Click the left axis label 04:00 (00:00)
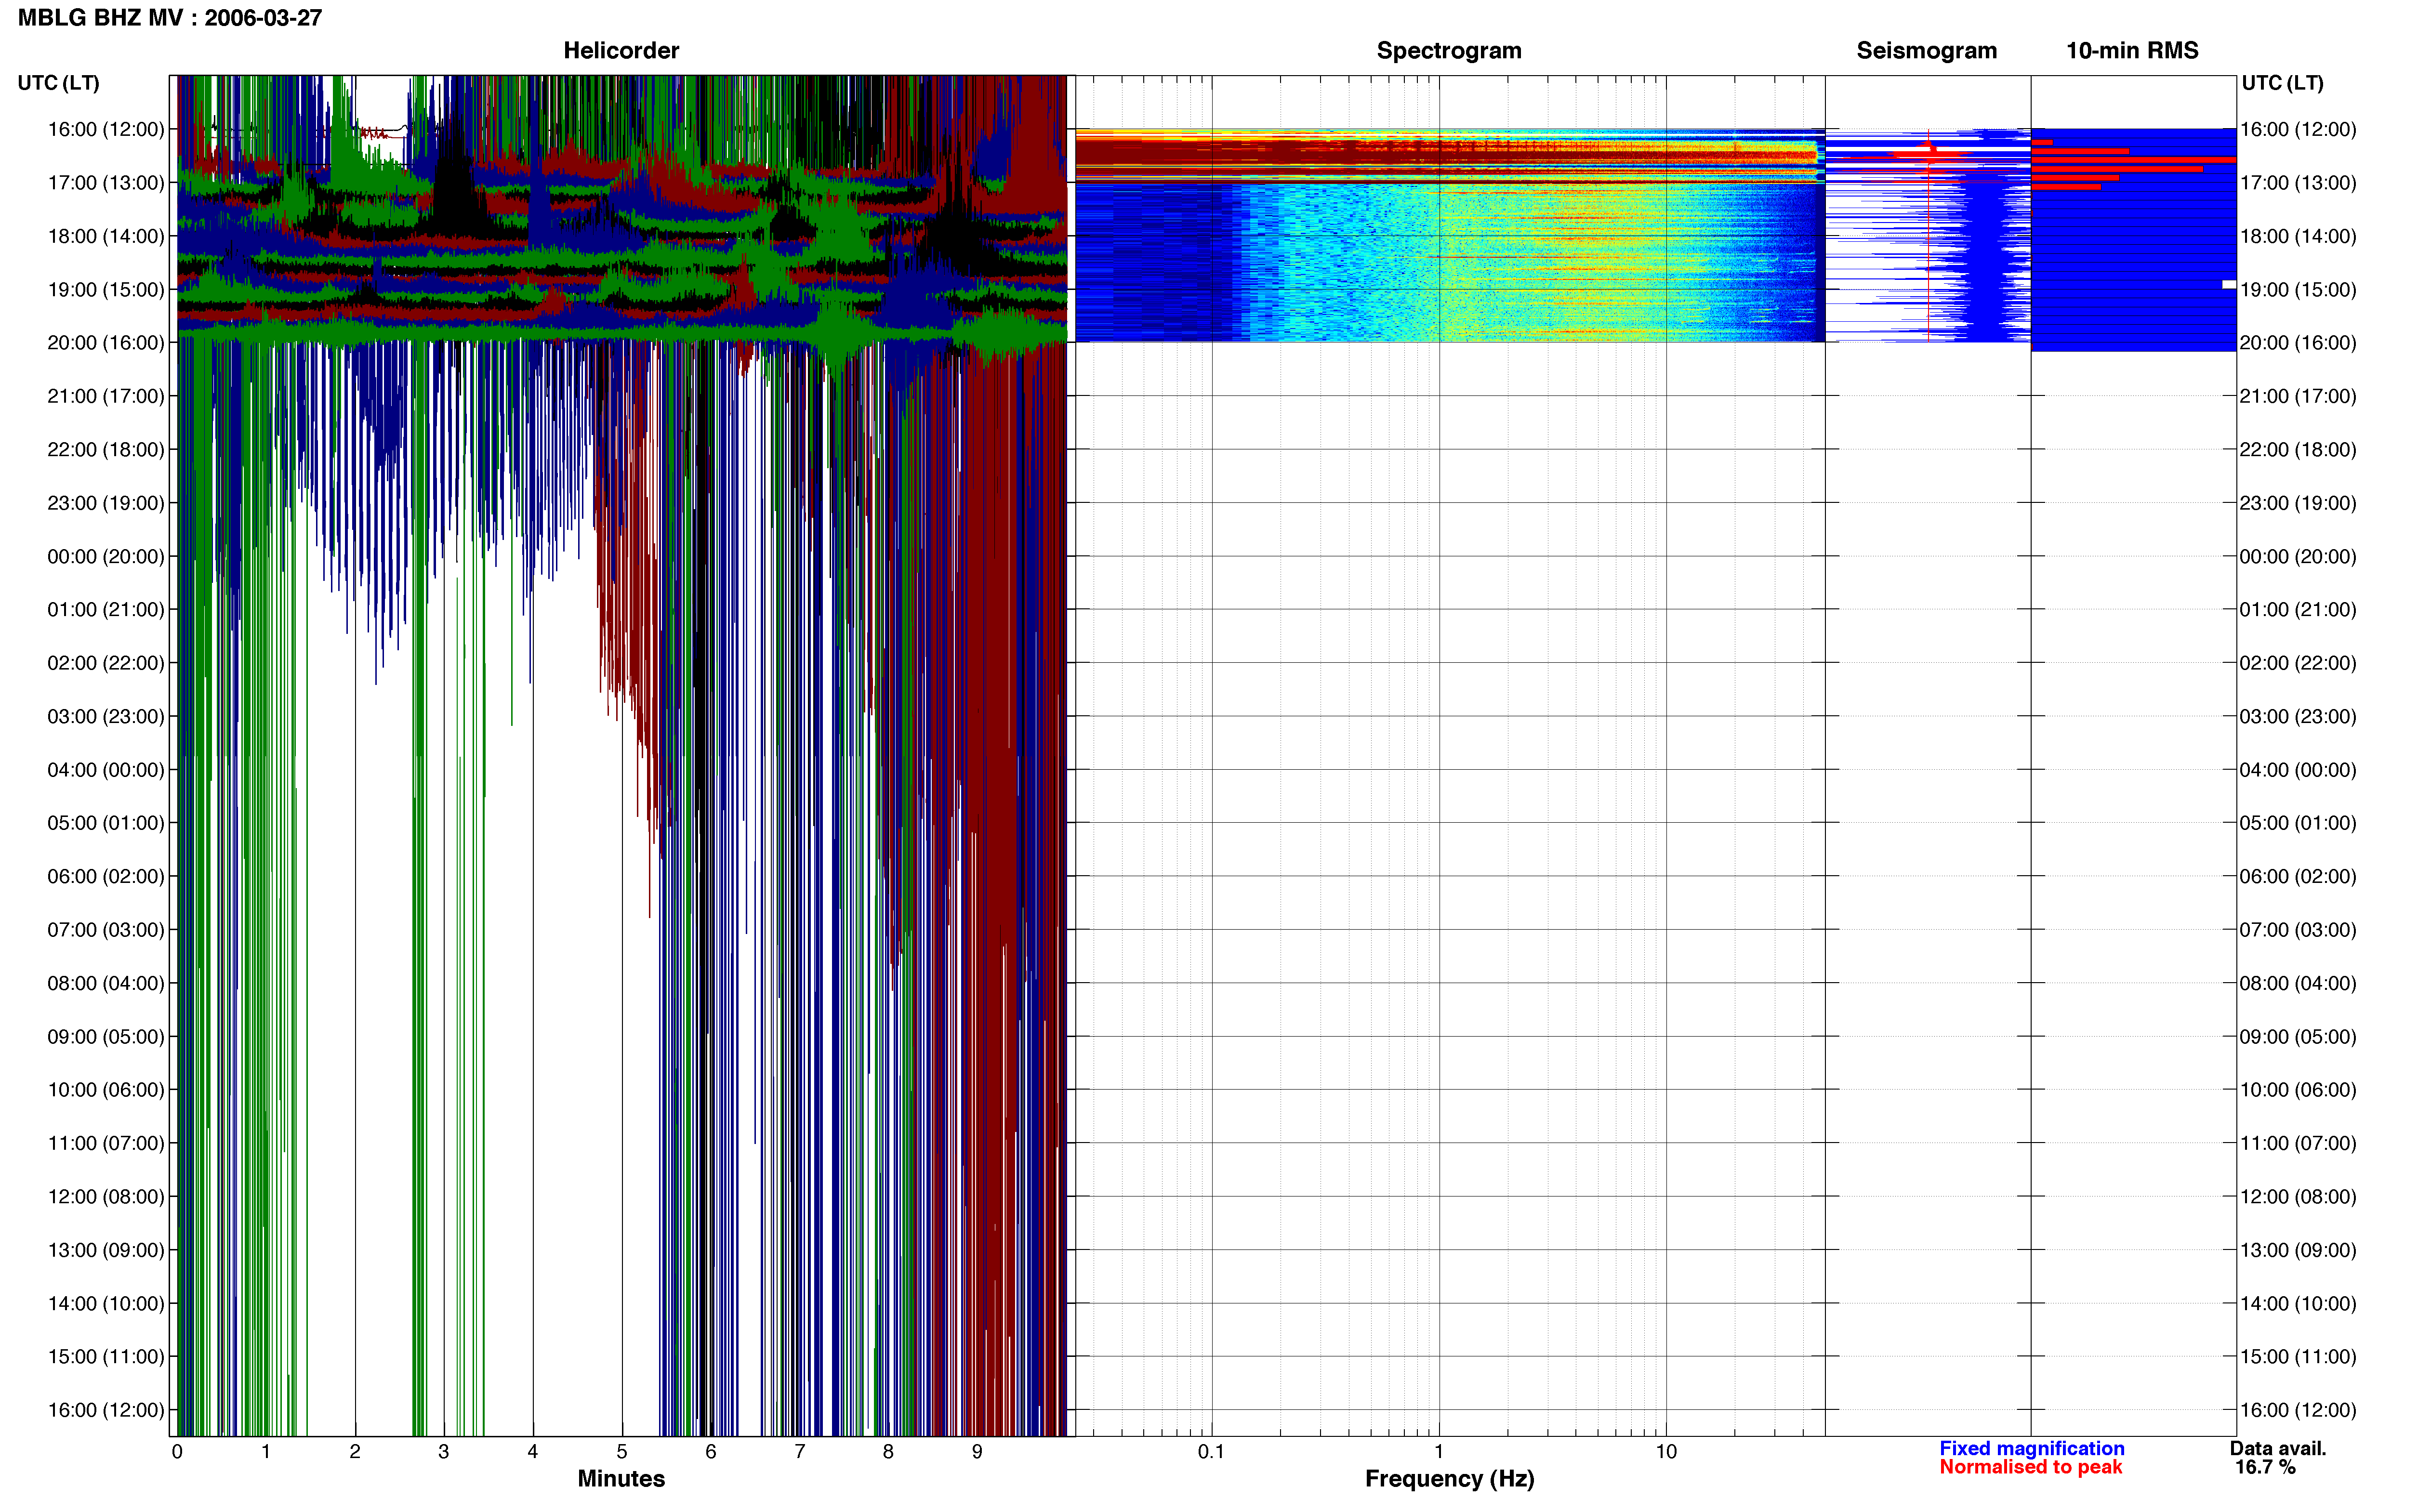The image size is (2418, 1512). click(106, 770)
